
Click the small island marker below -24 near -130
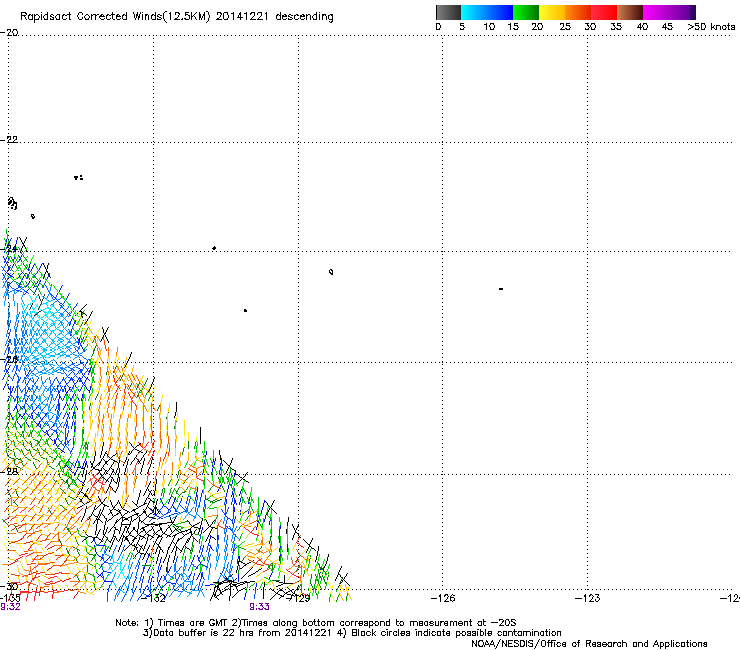click(x=245, y=310)
